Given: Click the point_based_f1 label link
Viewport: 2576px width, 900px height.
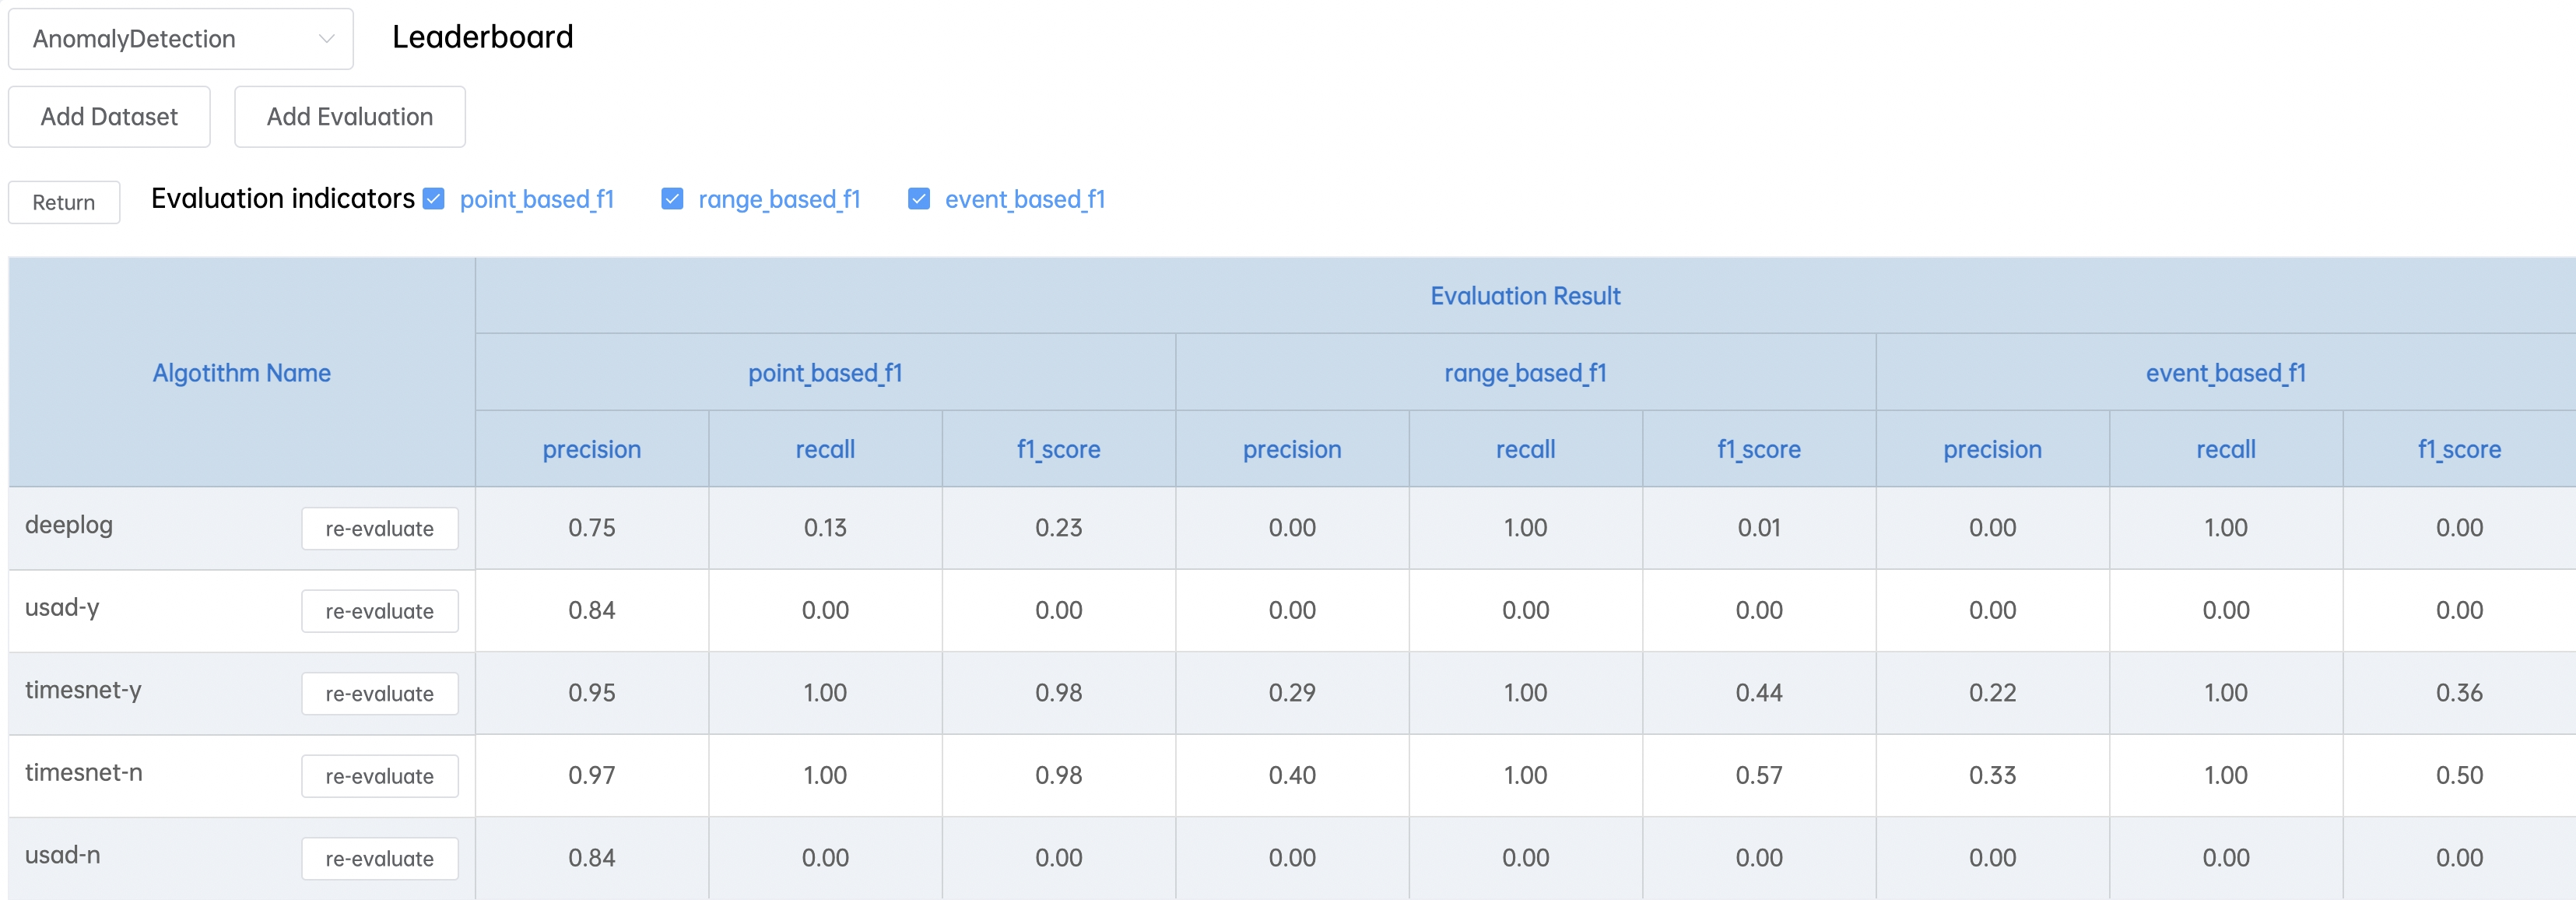Looking at the screenshot, I should pos(537,199).
